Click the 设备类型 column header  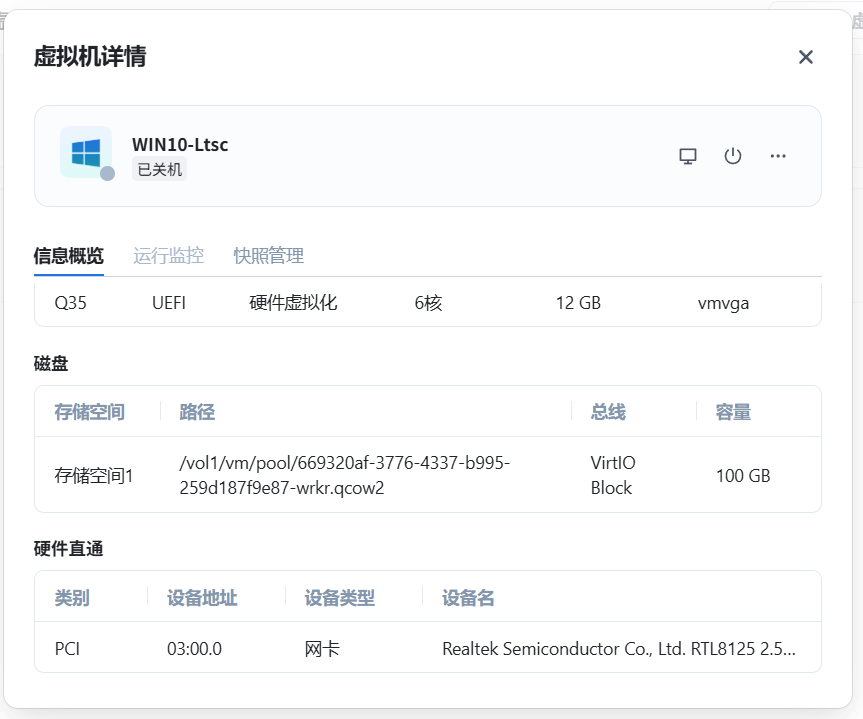pos(340,597)
